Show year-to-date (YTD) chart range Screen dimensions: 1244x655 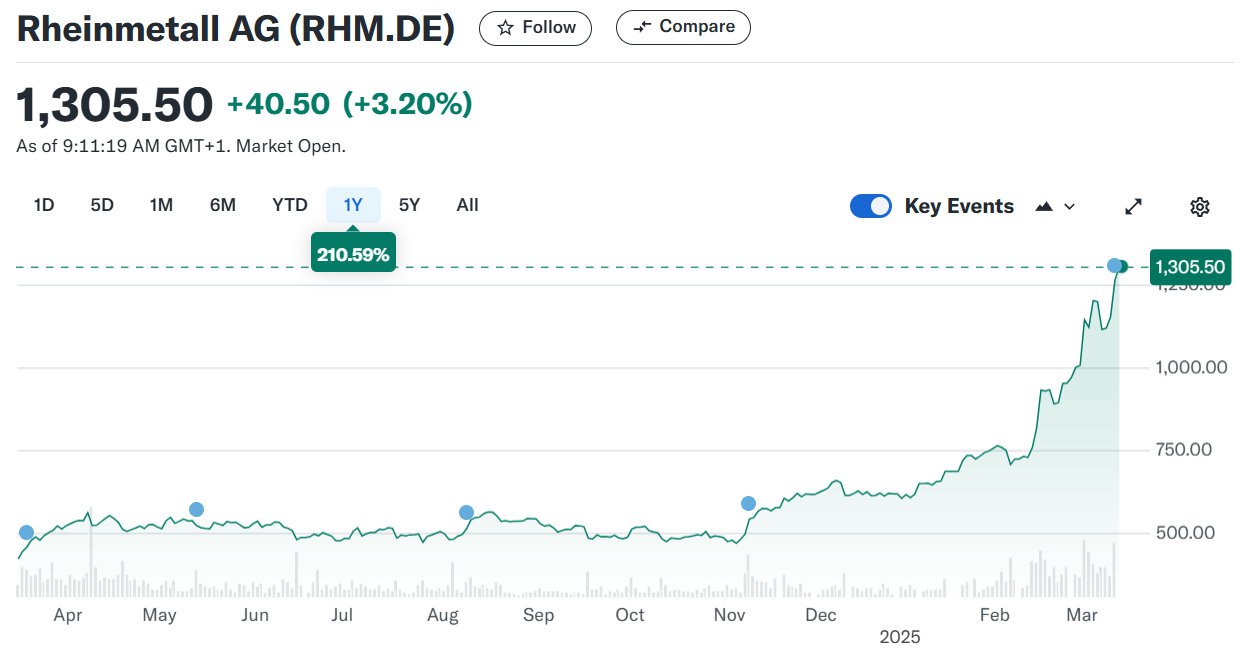tap(290, 205)
